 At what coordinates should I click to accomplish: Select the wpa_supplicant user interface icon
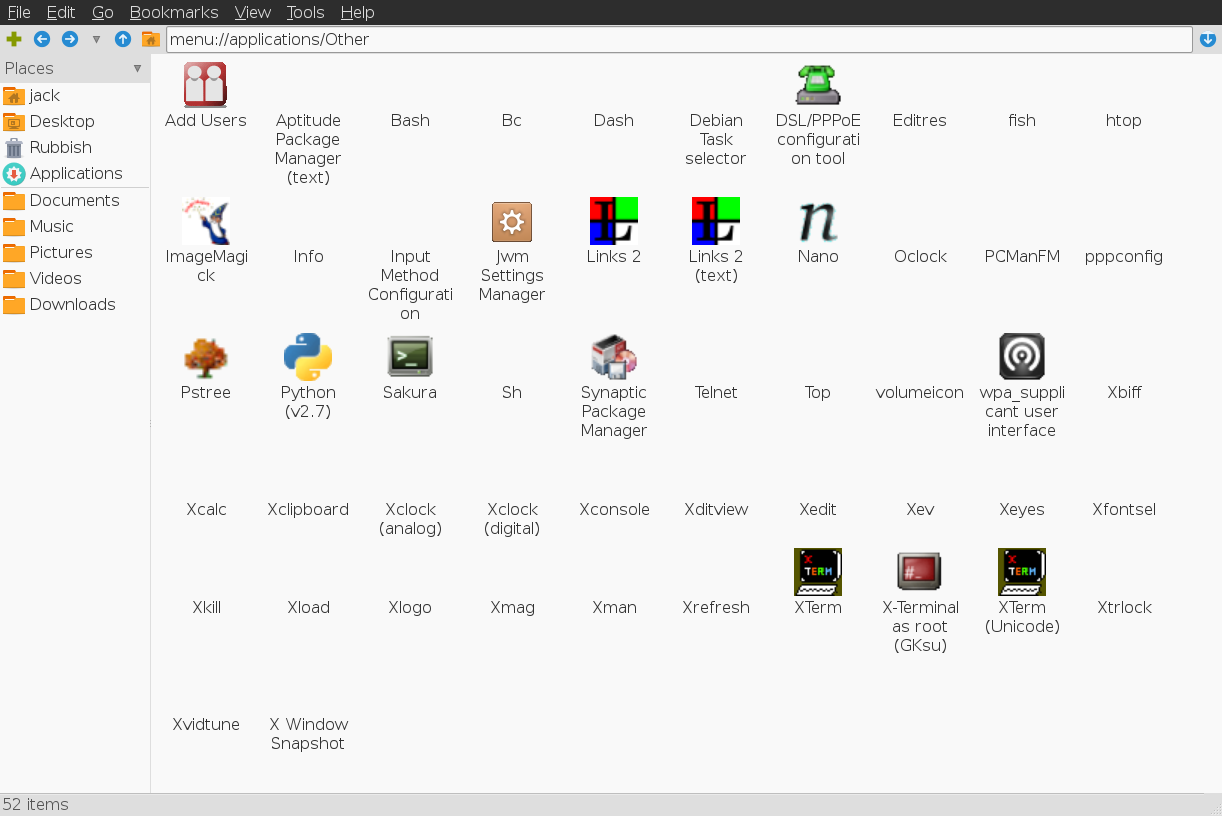[x=1021, y=357]
